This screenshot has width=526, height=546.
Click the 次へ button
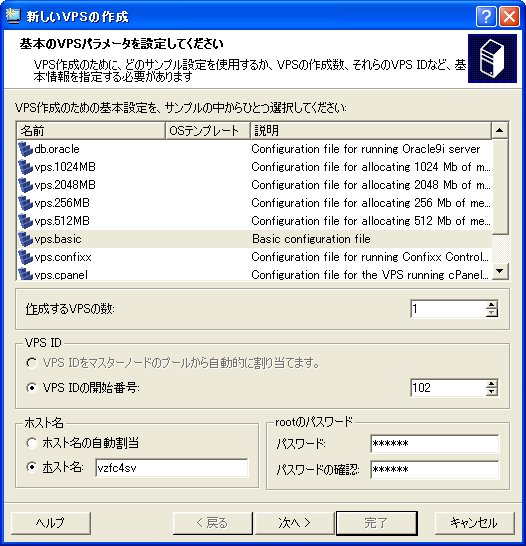[x=294, y=523]
